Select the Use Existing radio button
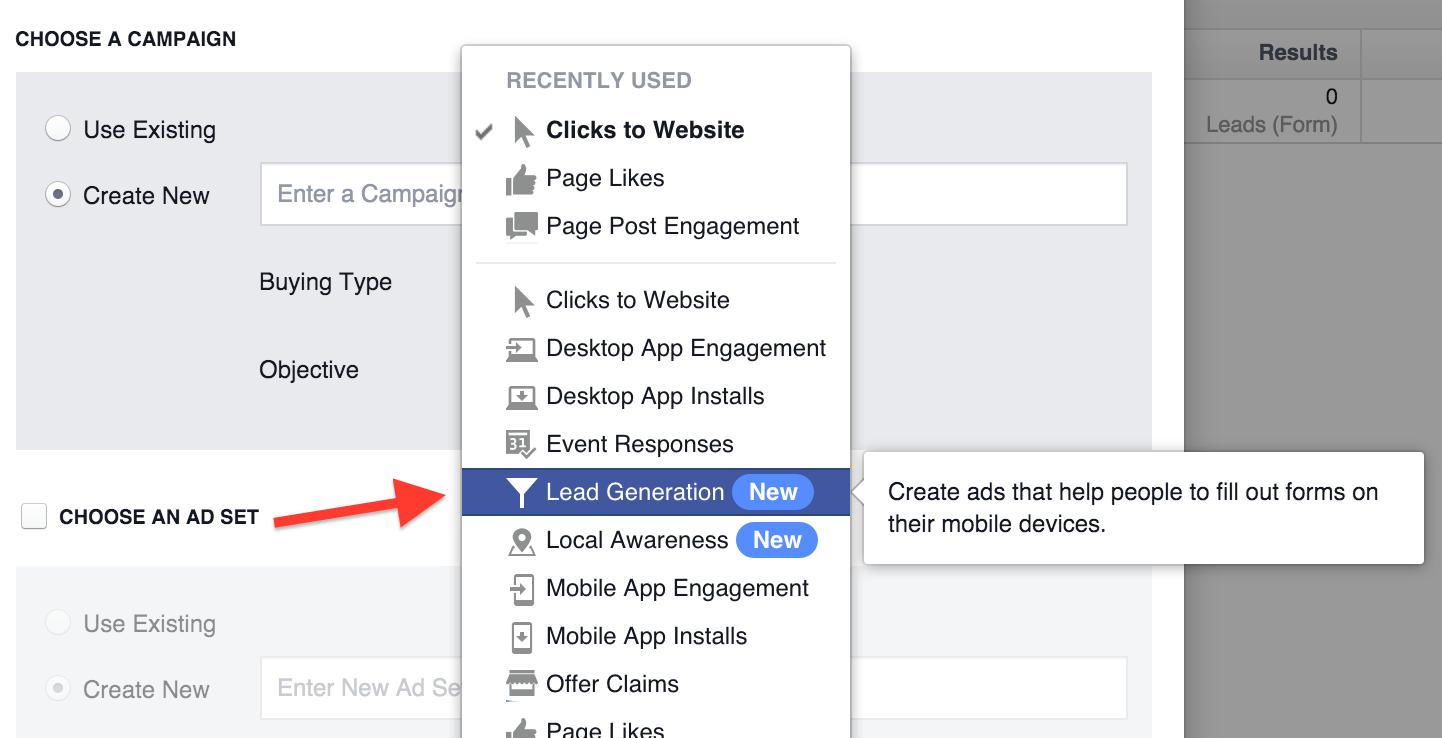1442x738 pixels. (x=58, y=128)
